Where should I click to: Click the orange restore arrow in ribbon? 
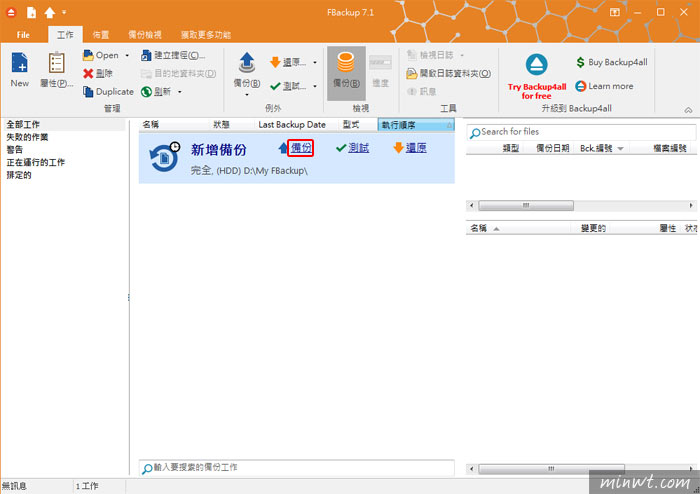275,62
